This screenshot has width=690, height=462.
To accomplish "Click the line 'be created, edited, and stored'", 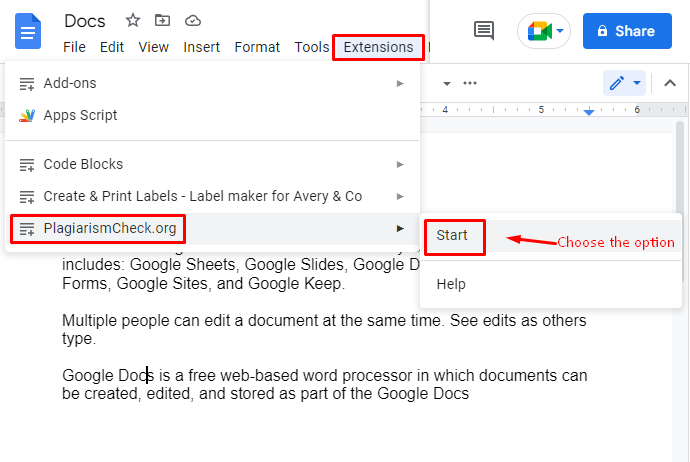I will pos(265,393).
